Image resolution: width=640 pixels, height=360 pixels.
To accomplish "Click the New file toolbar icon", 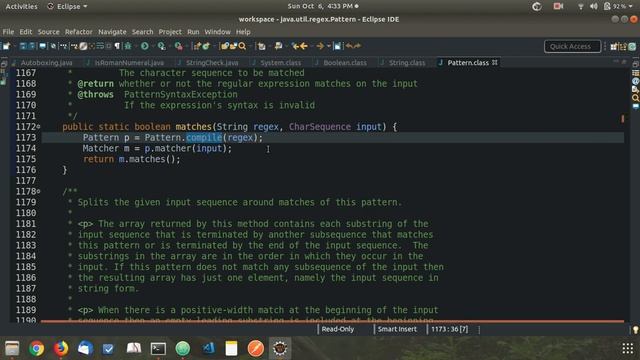I will pyautogui.click(x=7, y=46).
